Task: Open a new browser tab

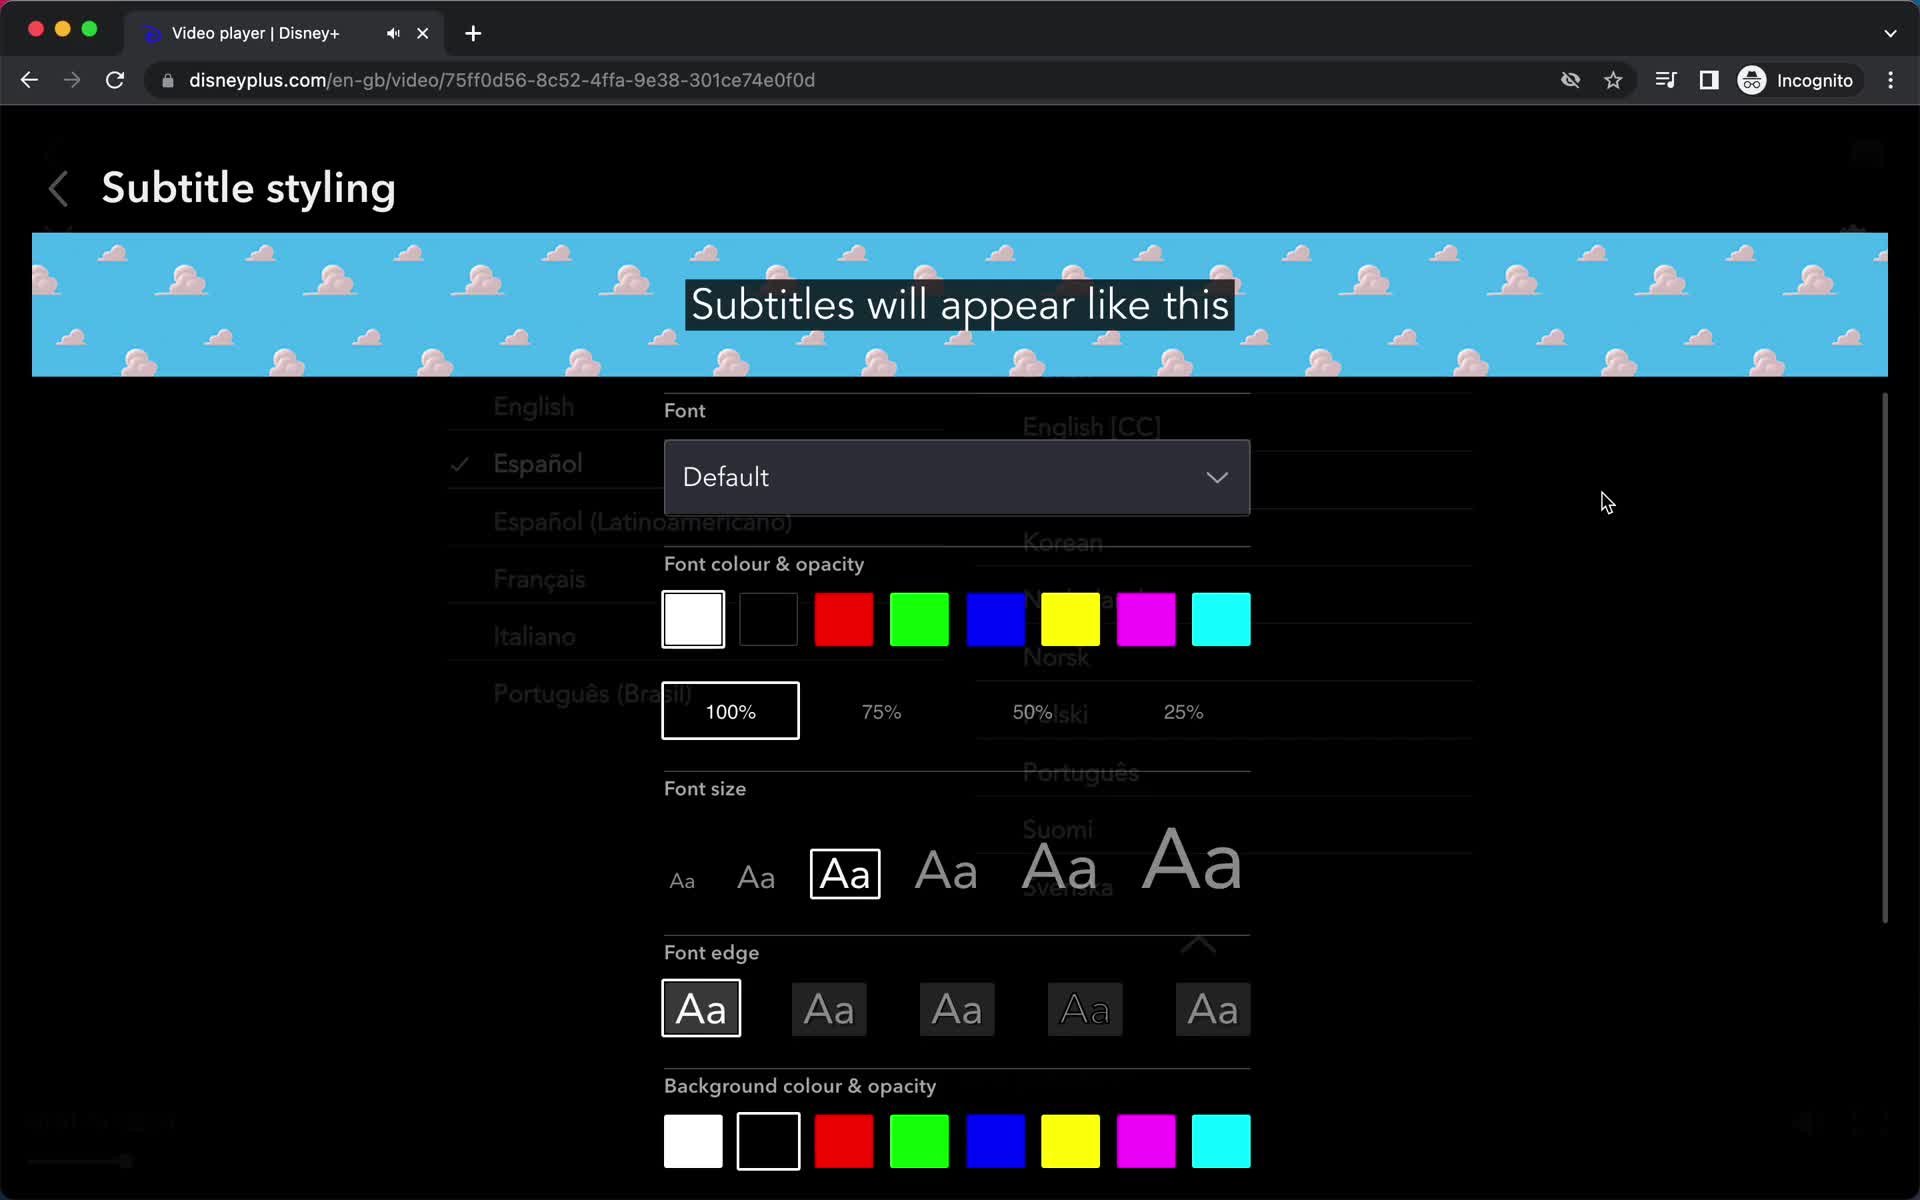Action: coord(473,33)
